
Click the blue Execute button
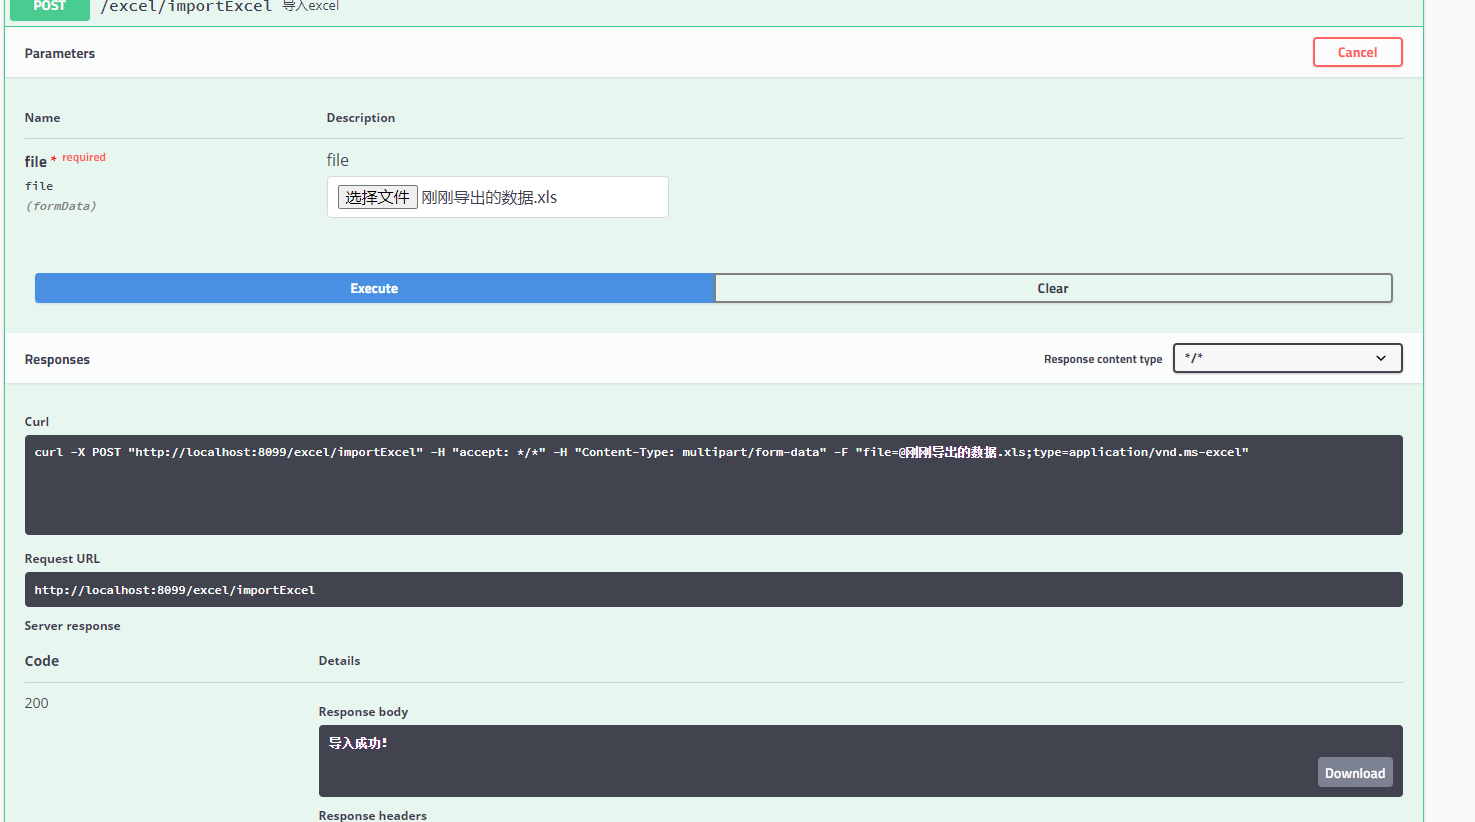(374, 288)
